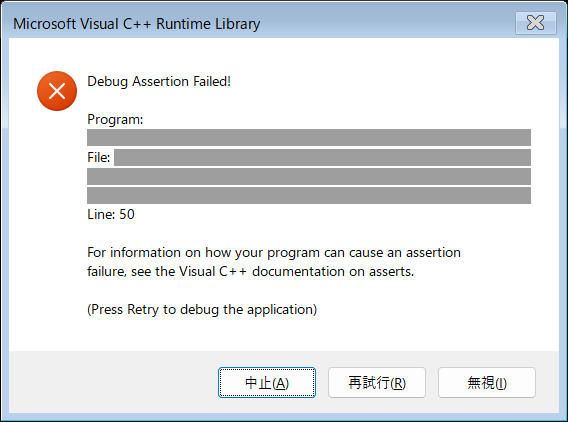Click the 'Line: 50' text
This screenshot has height=422, width=568.
click(x=111, y=214)
